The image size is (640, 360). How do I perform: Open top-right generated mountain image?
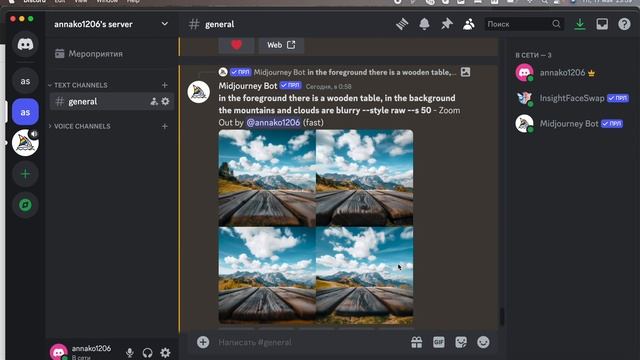[x=364, y=178]
